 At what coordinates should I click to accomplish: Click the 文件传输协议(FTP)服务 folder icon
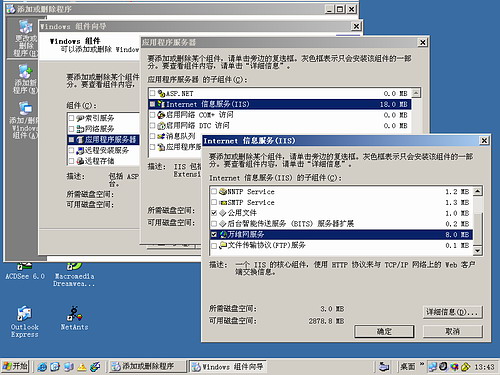(223, 245)
